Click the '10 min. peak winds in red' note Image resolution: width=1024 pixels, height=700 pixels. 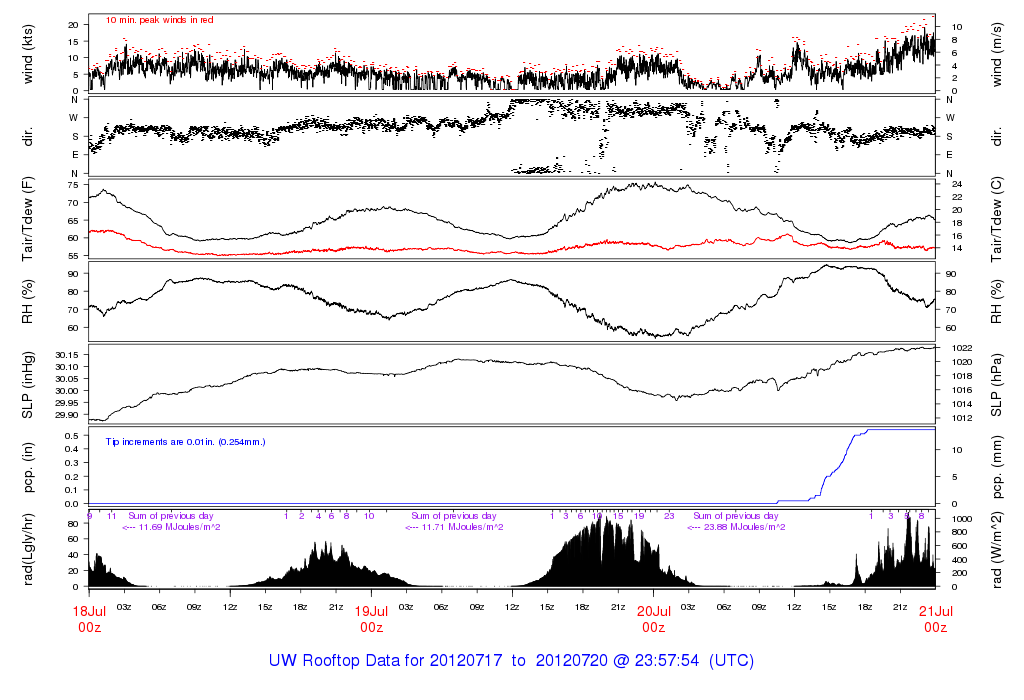159,20
